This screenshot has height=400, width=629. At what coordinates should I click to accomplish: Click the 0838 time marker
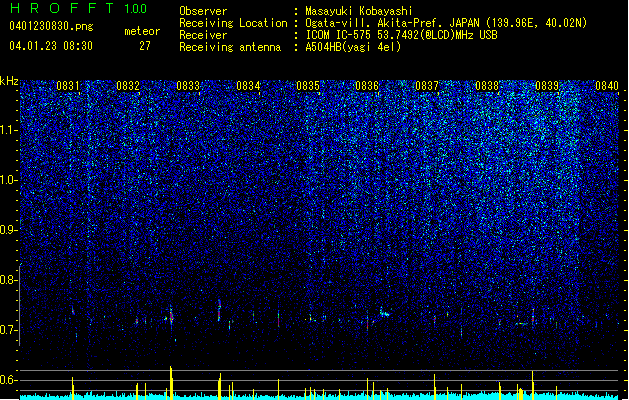coord(487,86)
